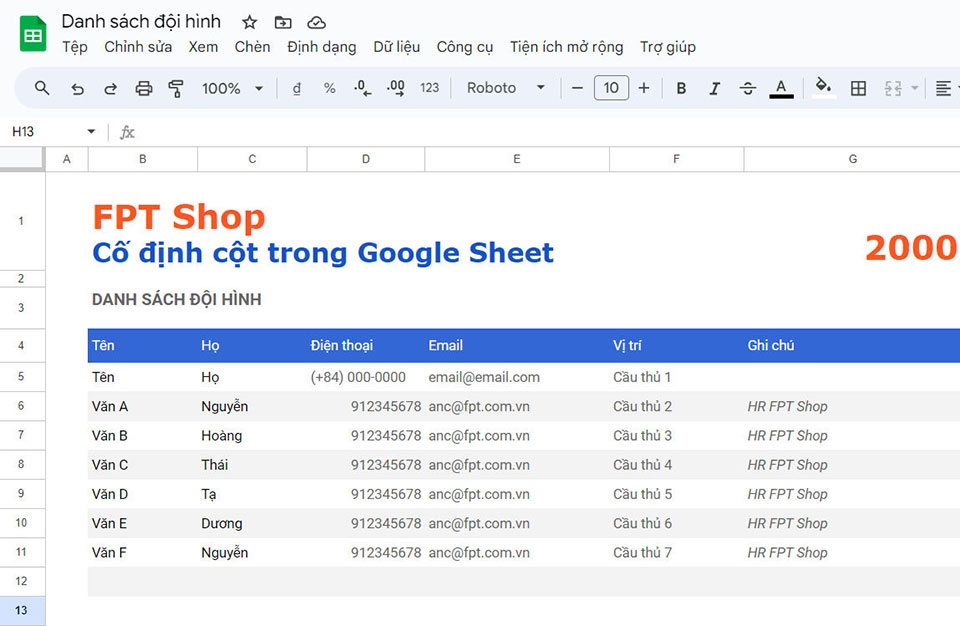Screen dimensions: 960x626
Task: Select column G header
Action: click(852, 159)
